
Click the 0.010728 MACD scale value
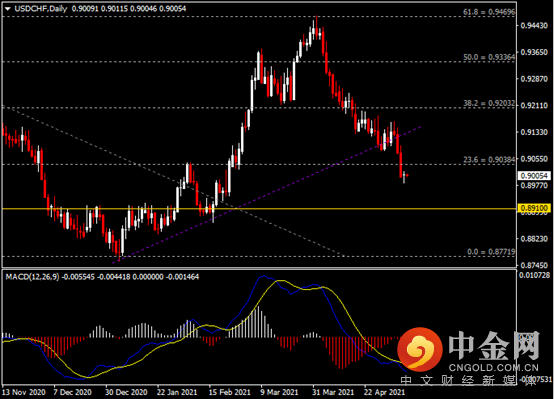[x=534, y=275]
